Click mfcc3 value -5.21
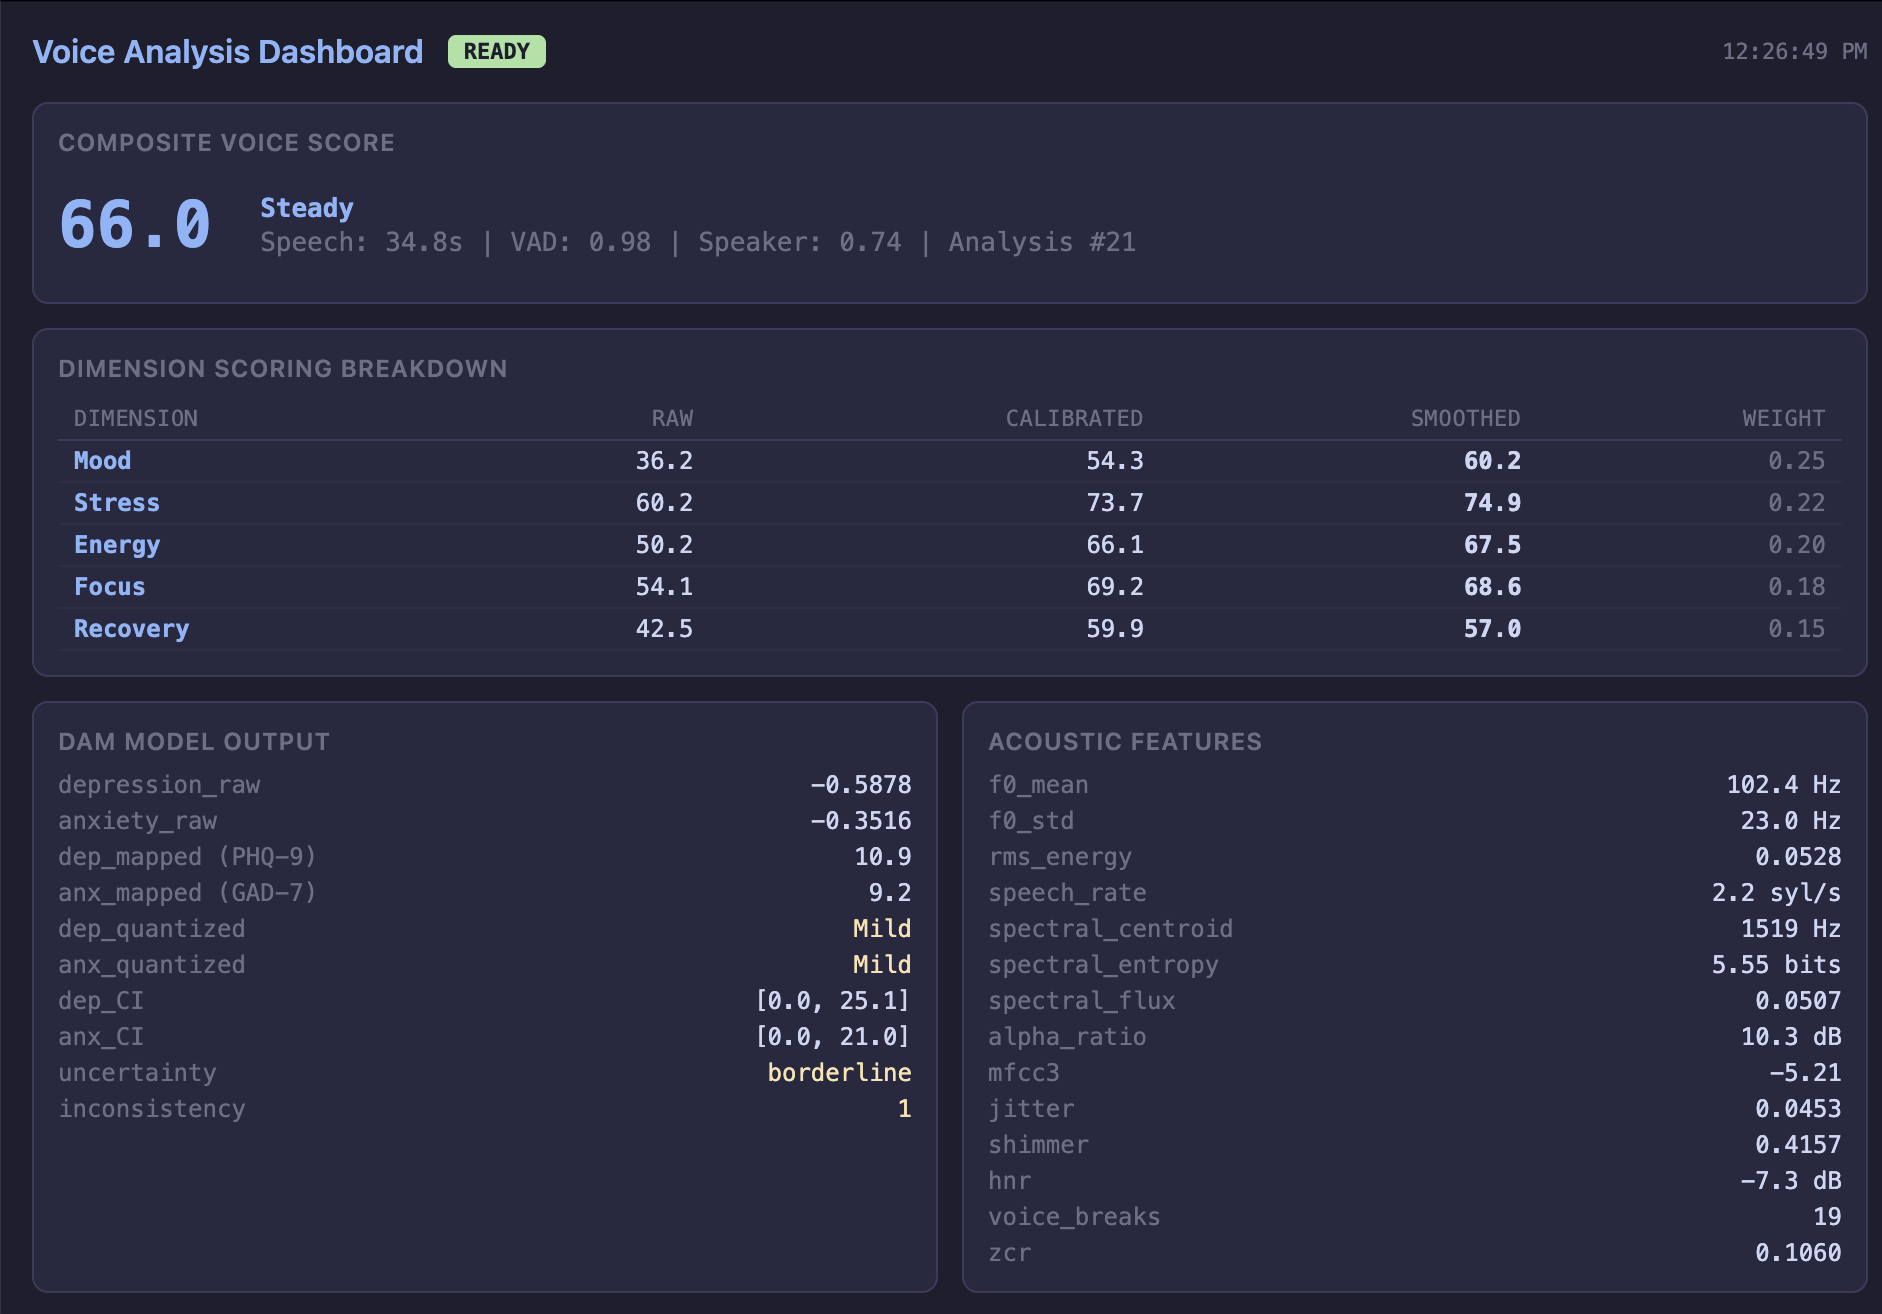1882x1314 pixels. click(1805, 1073)
